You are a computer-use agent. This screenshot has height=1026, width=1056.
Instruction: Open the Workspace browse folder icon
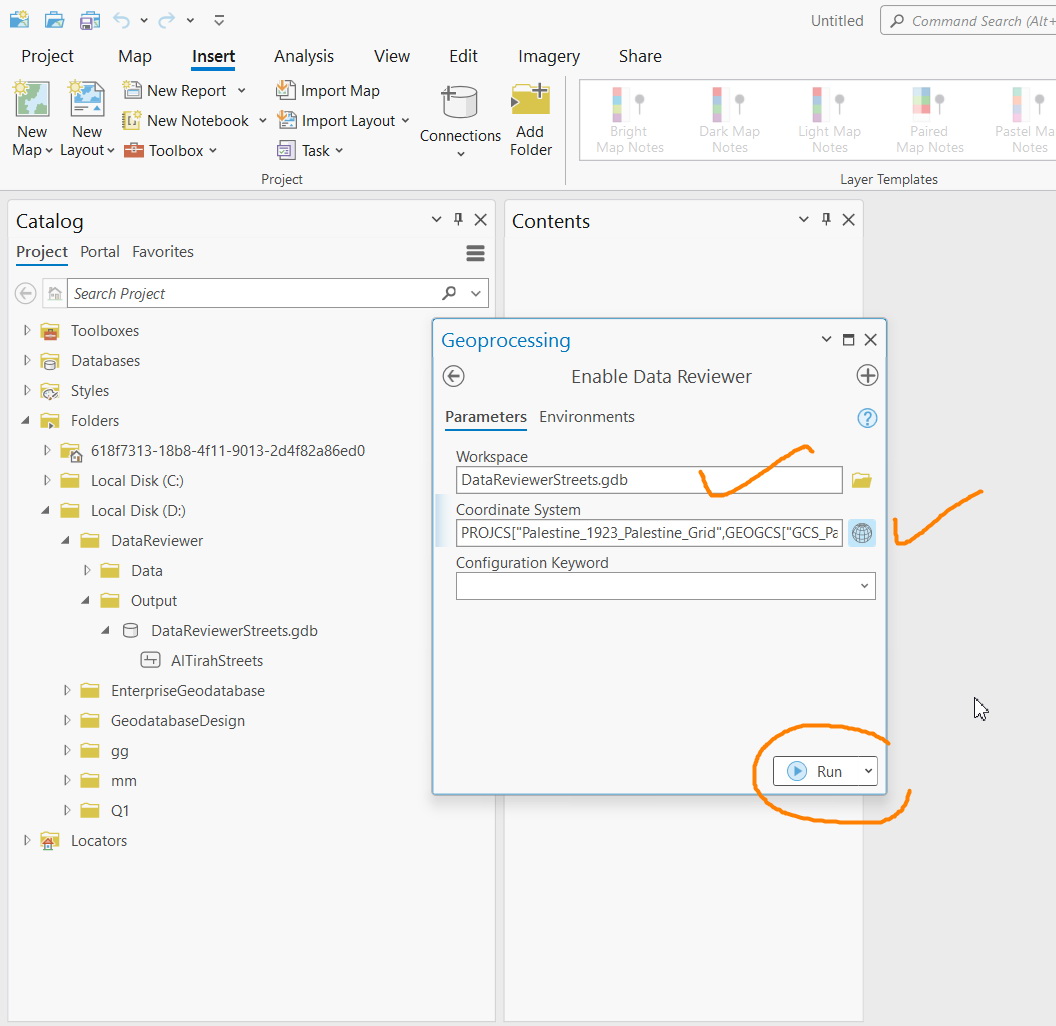point(861,480)
